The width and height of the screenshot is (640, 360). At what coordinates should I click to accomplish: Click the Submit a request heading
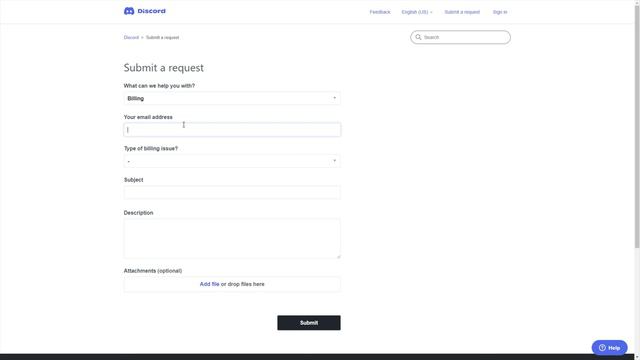tap(164, 68)
